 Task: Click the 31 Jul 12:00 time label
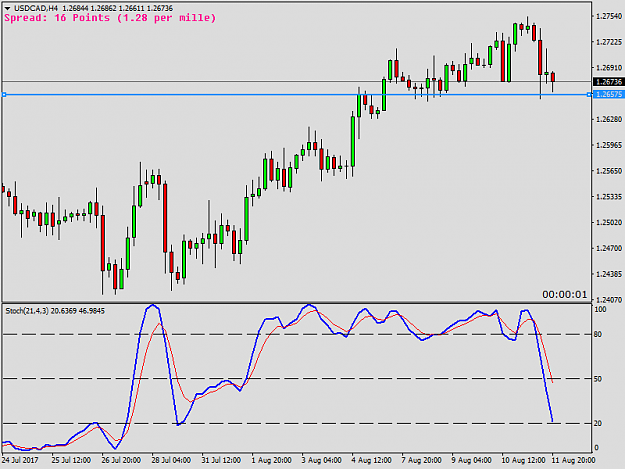[221, 460]
